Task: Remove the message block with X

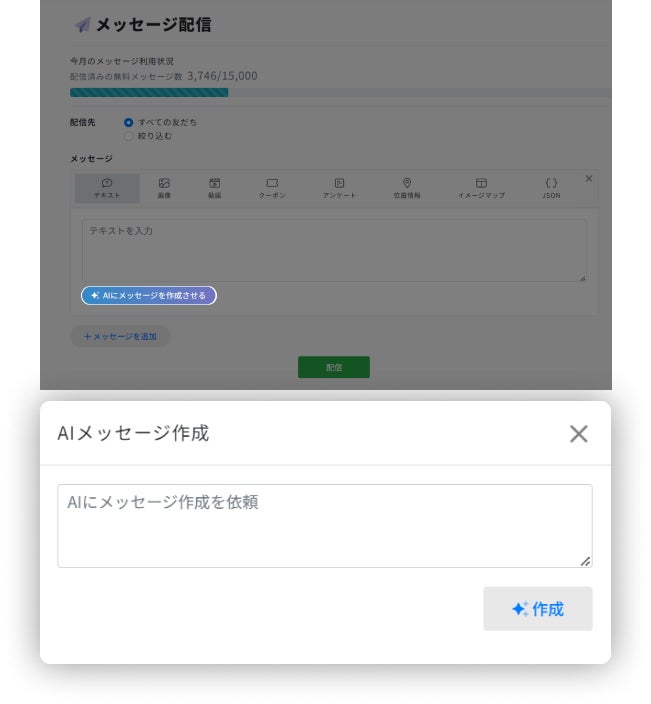Action: (589, 178)
